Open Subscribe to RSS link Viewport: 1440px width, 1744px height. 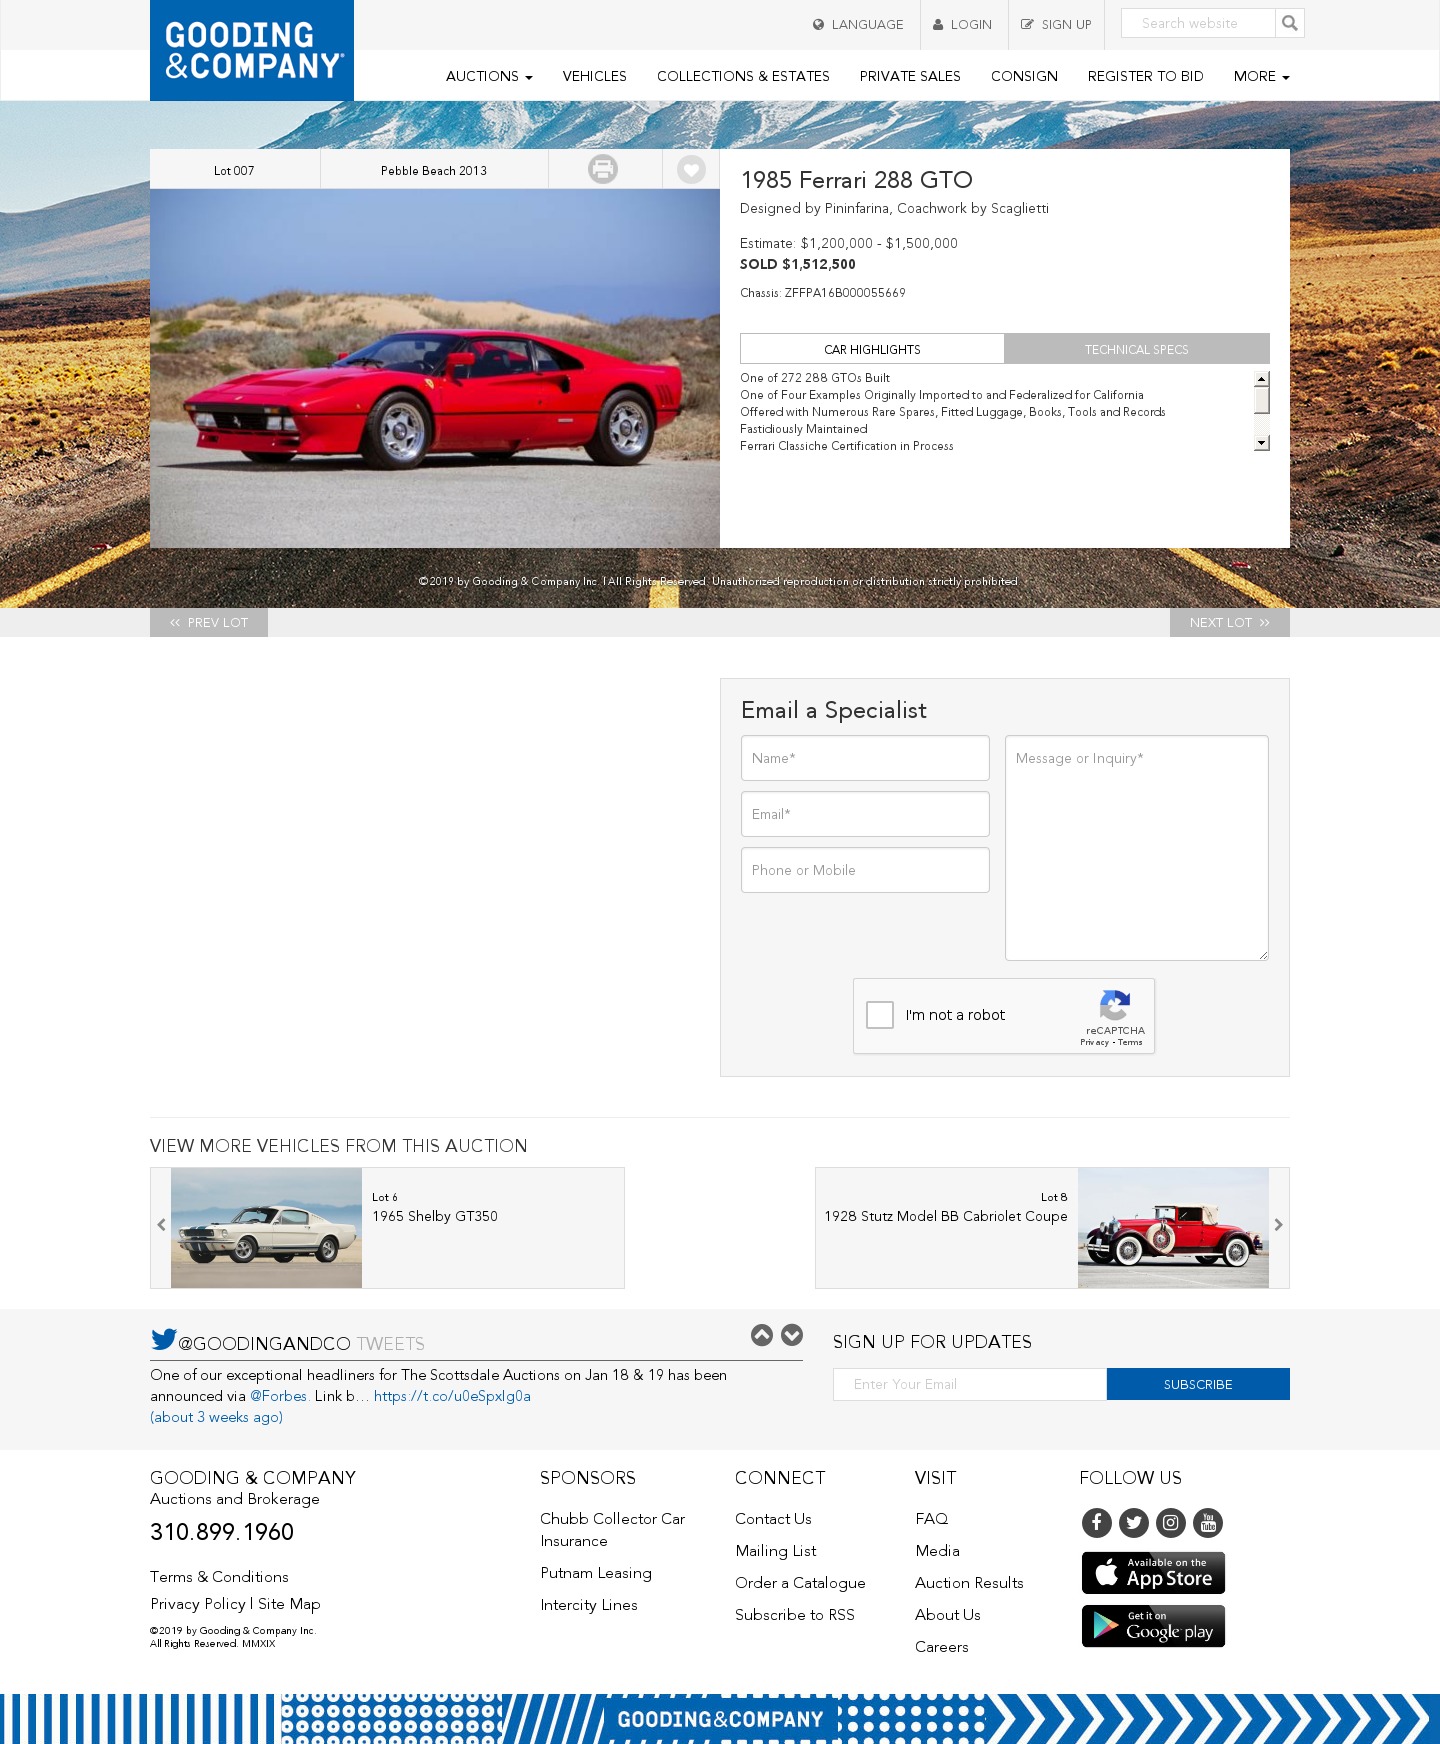tap(795, 1614)
